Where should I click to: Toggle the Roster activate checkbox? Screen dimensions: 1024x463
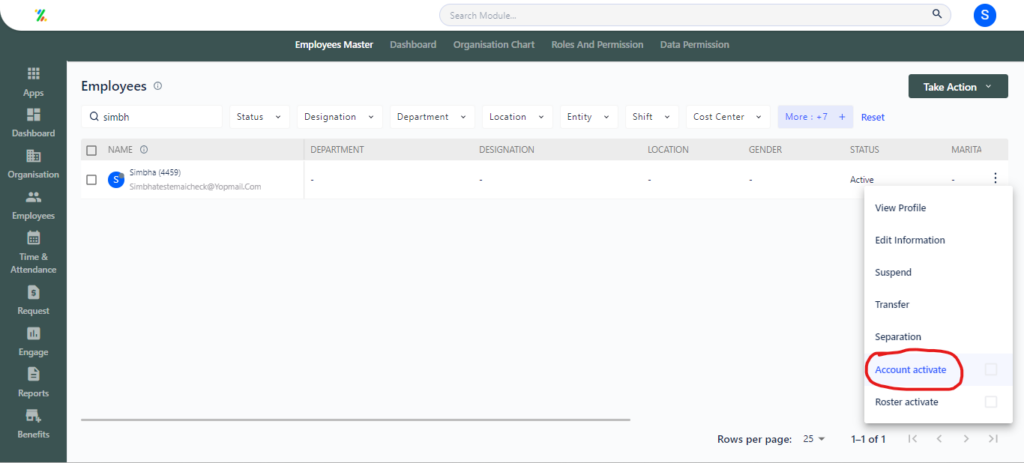(991, 402)
